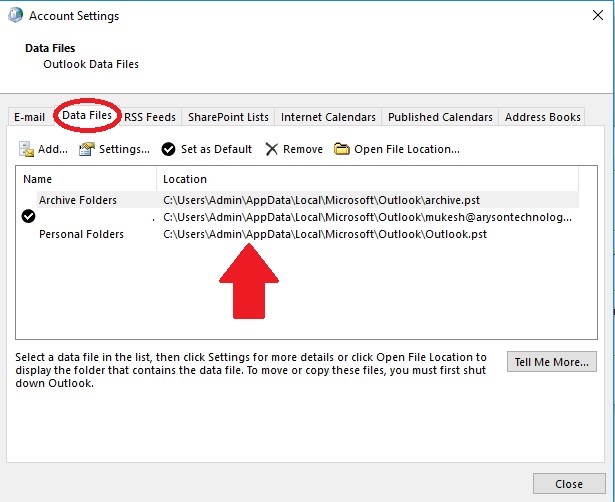
Task: Go to the SharePoint Lists tab
Action: (229, 117)
